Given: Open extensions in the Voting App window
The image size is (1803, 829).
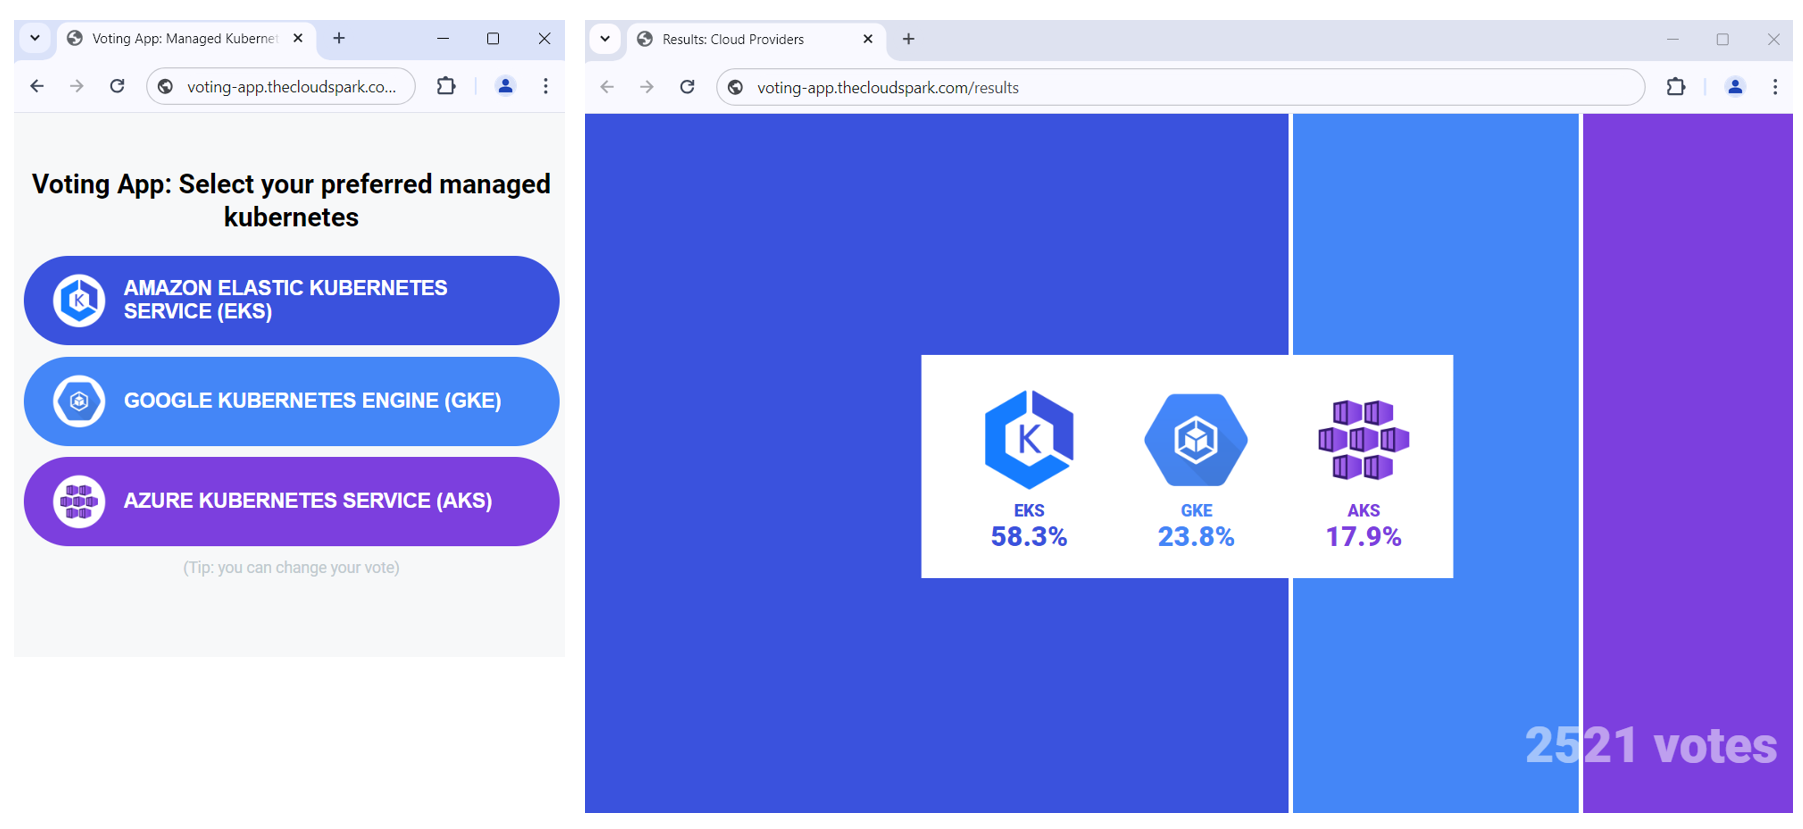Looking at the screenshot, I should [446, 86].
